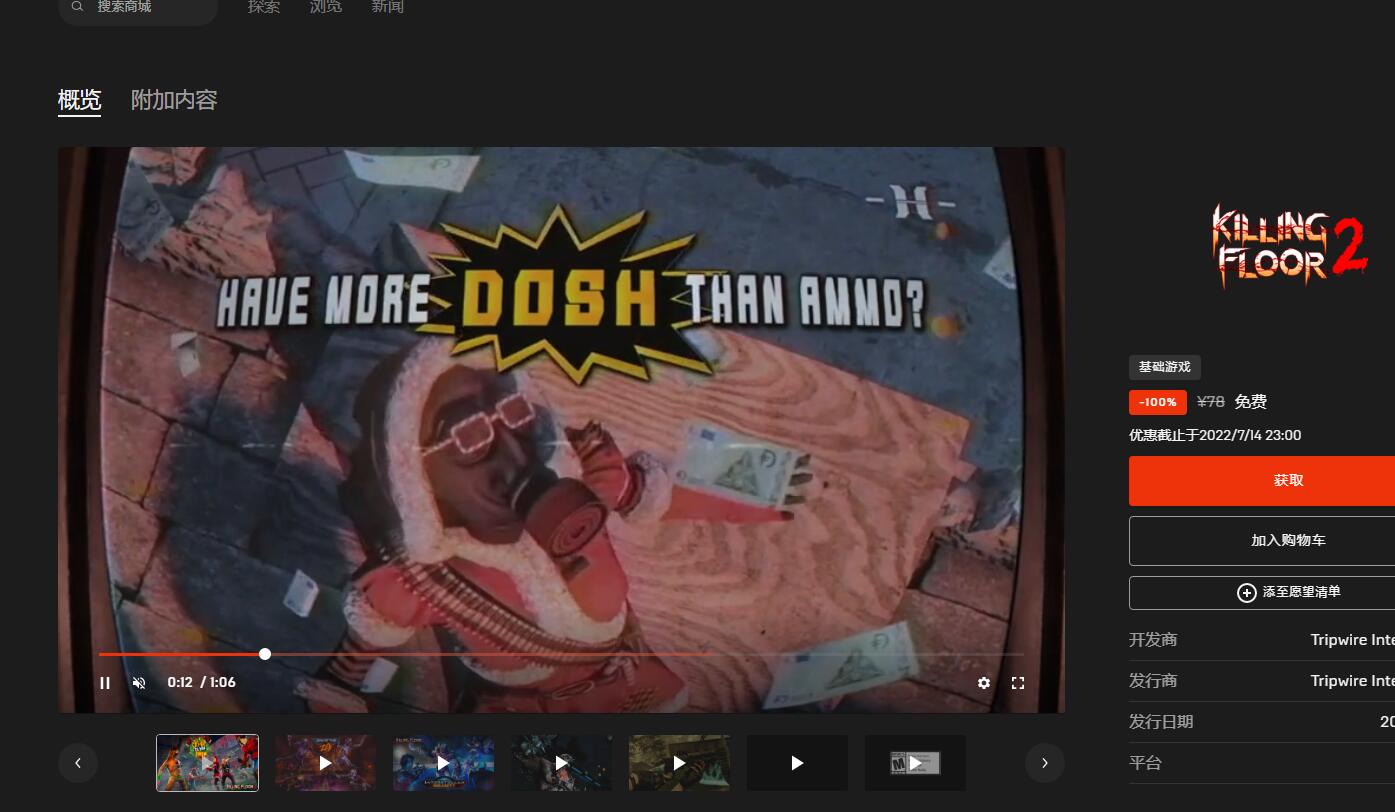The image size is (1395, 812).
Task: Switch to the 附加内容 tab
Action: 174,100
